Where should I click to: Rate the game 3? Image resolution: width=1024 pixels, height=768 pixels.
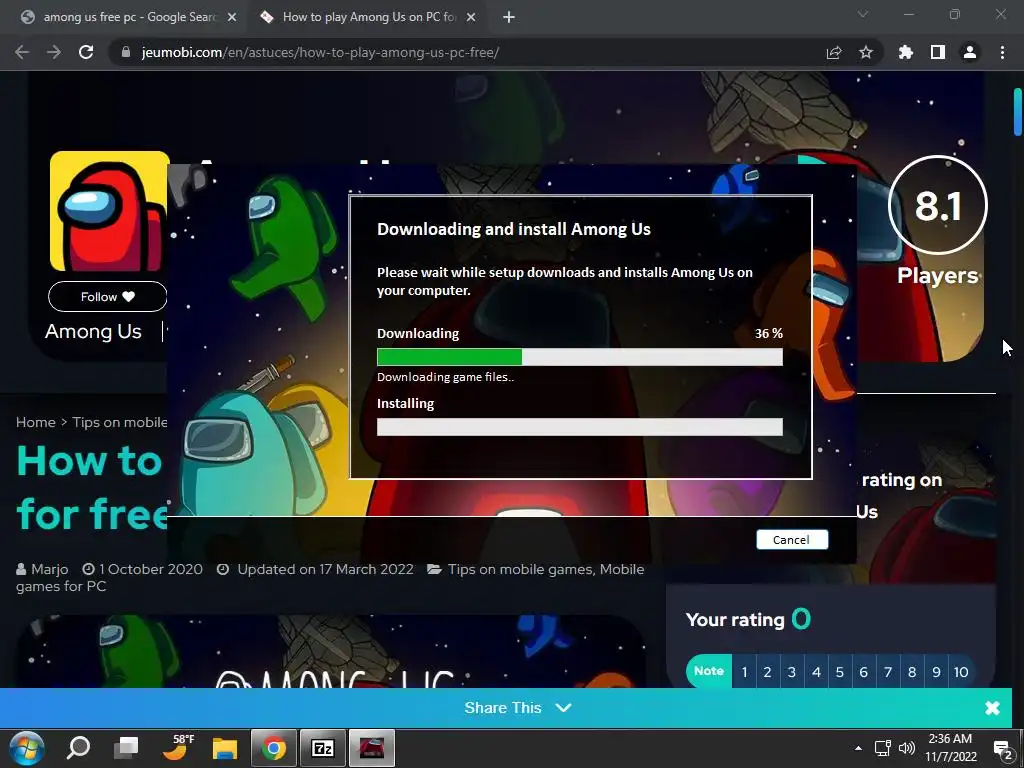point(792,671)
